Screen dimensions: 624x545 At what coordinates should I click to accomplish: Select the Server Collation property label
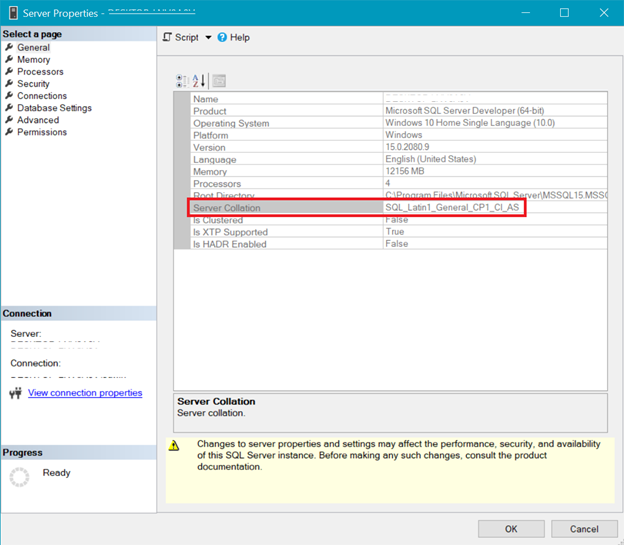pyautogui.click(x=226, y=208)
